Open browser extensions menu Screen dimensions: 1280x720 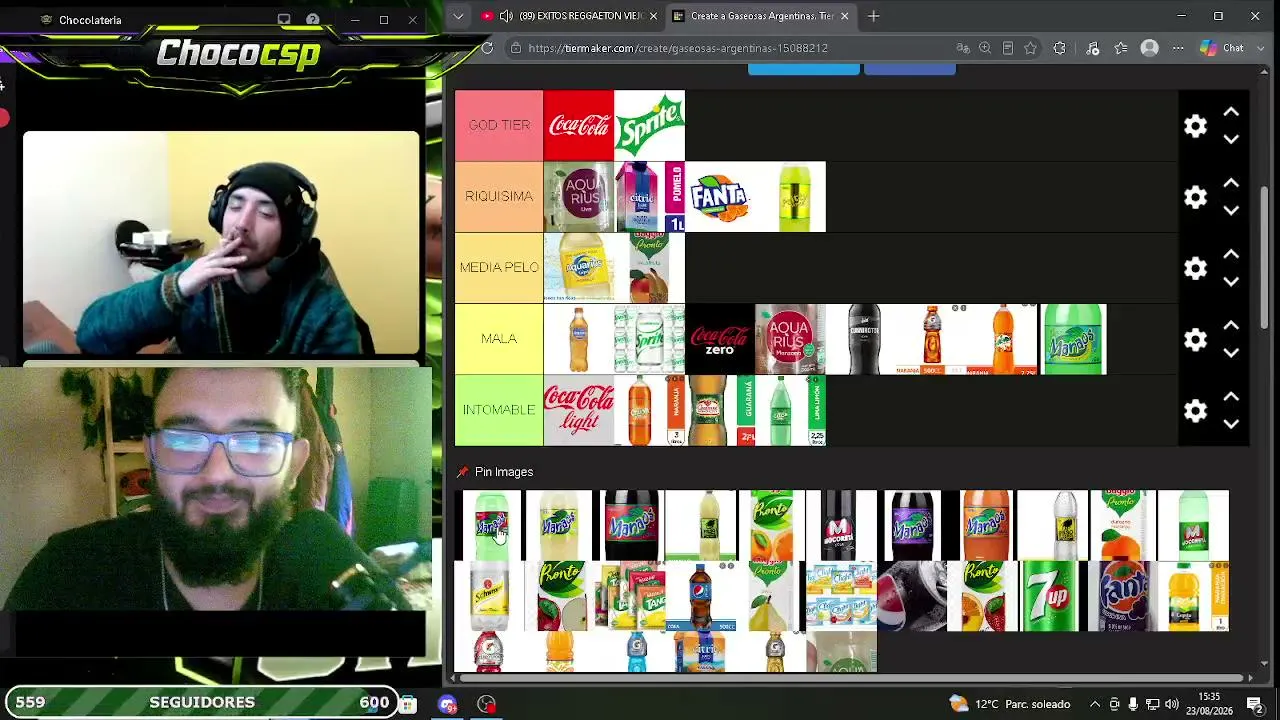(x=1060, y=48)
